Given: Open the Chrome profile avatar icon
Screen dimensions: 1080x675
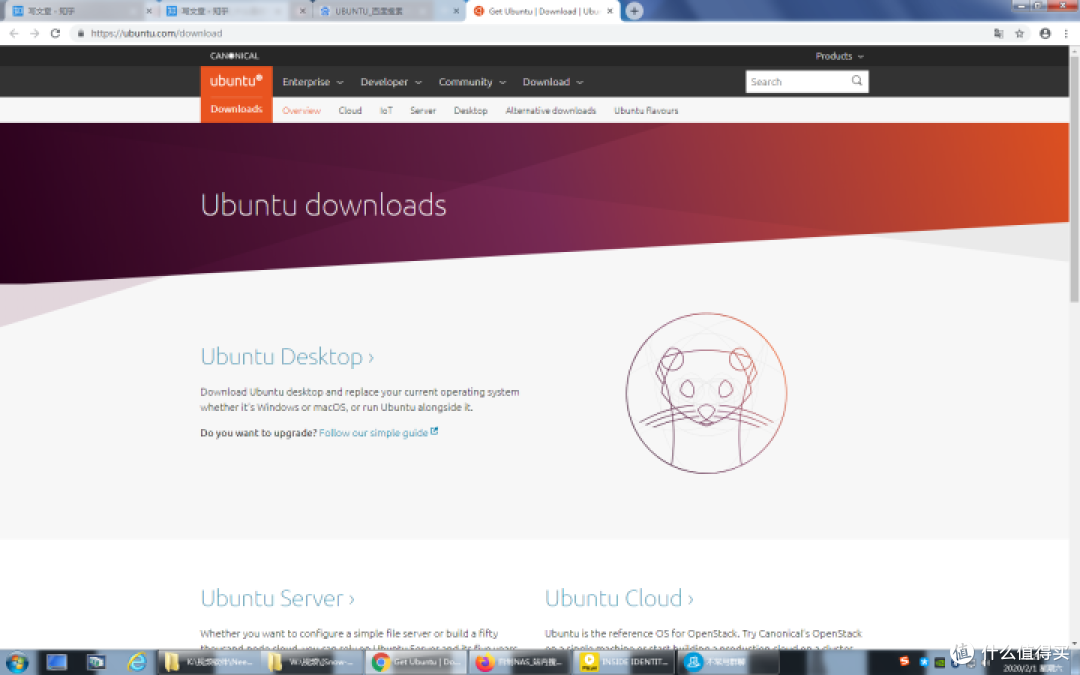Looking at the screenshot, I should coord(1045,33).
